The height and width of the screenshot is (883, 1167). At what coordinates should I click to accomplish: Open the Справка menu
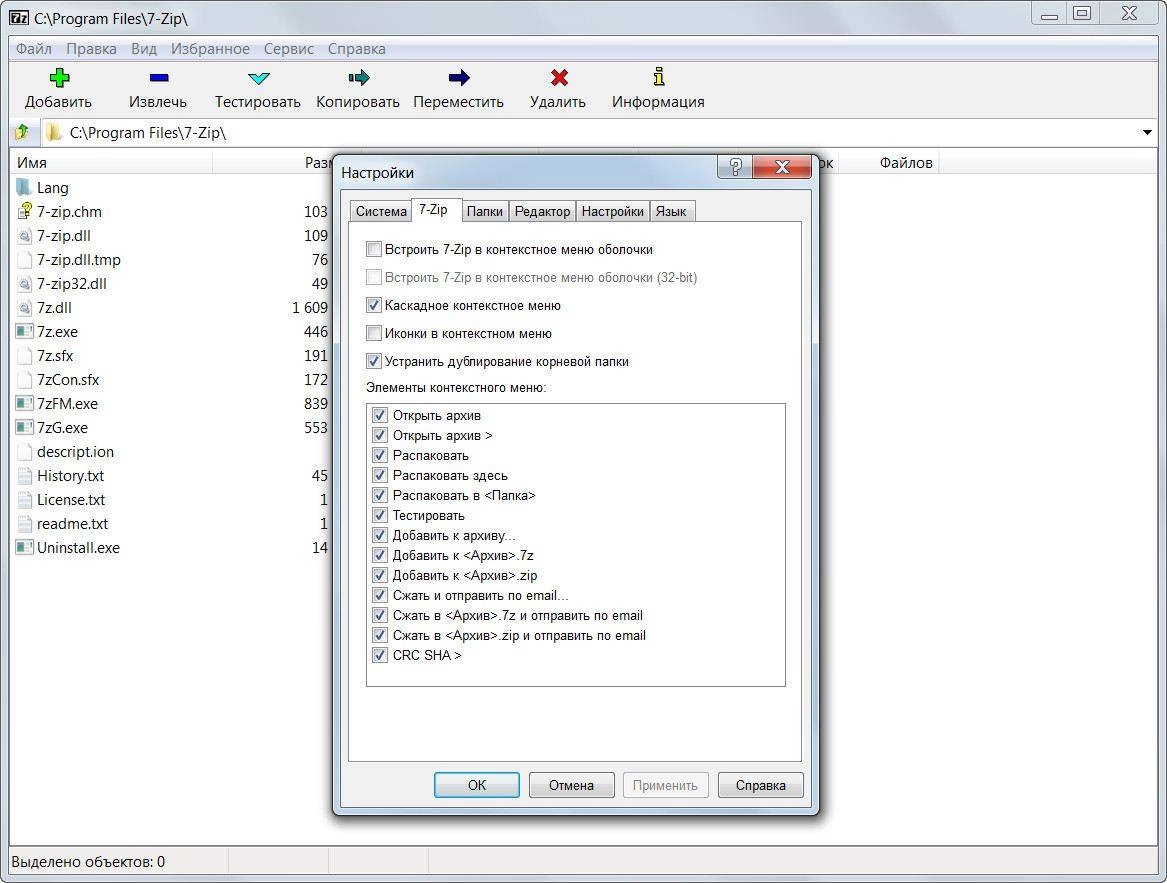click(357, 49)
